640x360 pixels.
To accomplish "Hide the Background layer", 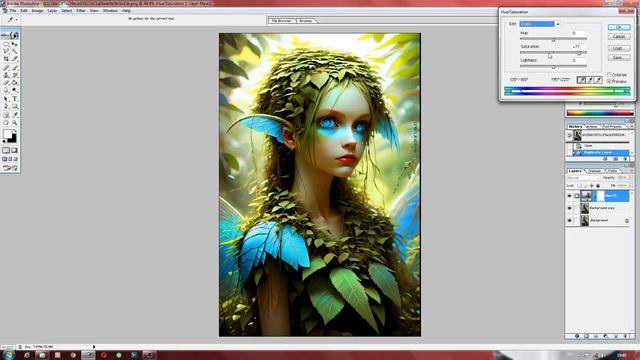I will [x=569, y=220].
